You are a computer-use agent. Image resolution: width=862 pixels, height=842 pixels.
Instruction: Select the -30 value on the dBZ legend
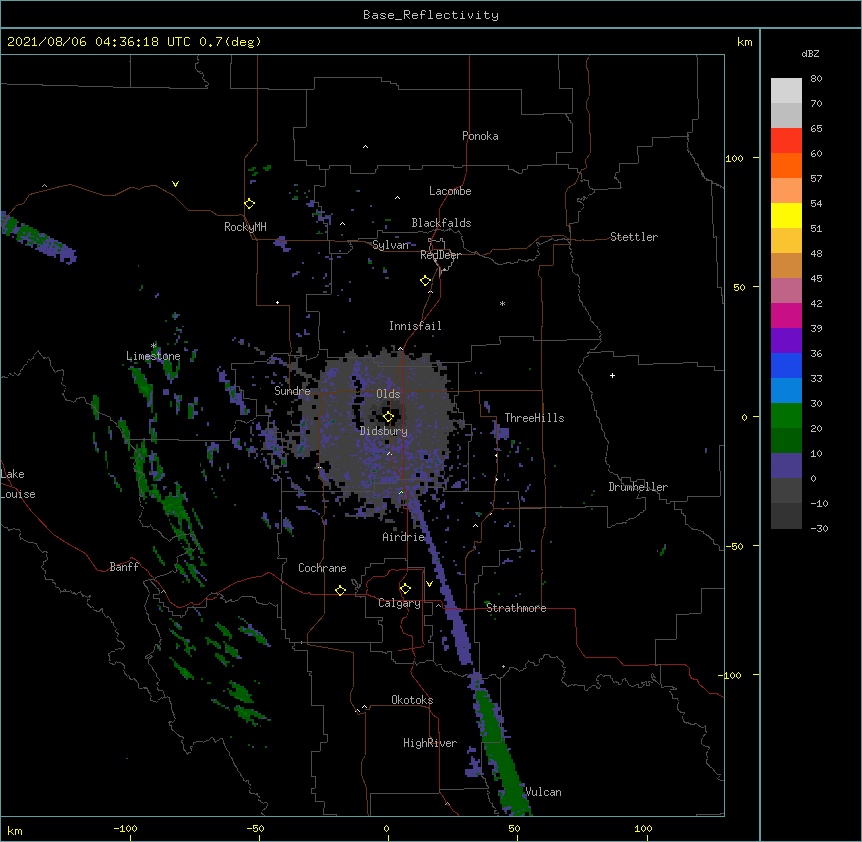(819, 529)
